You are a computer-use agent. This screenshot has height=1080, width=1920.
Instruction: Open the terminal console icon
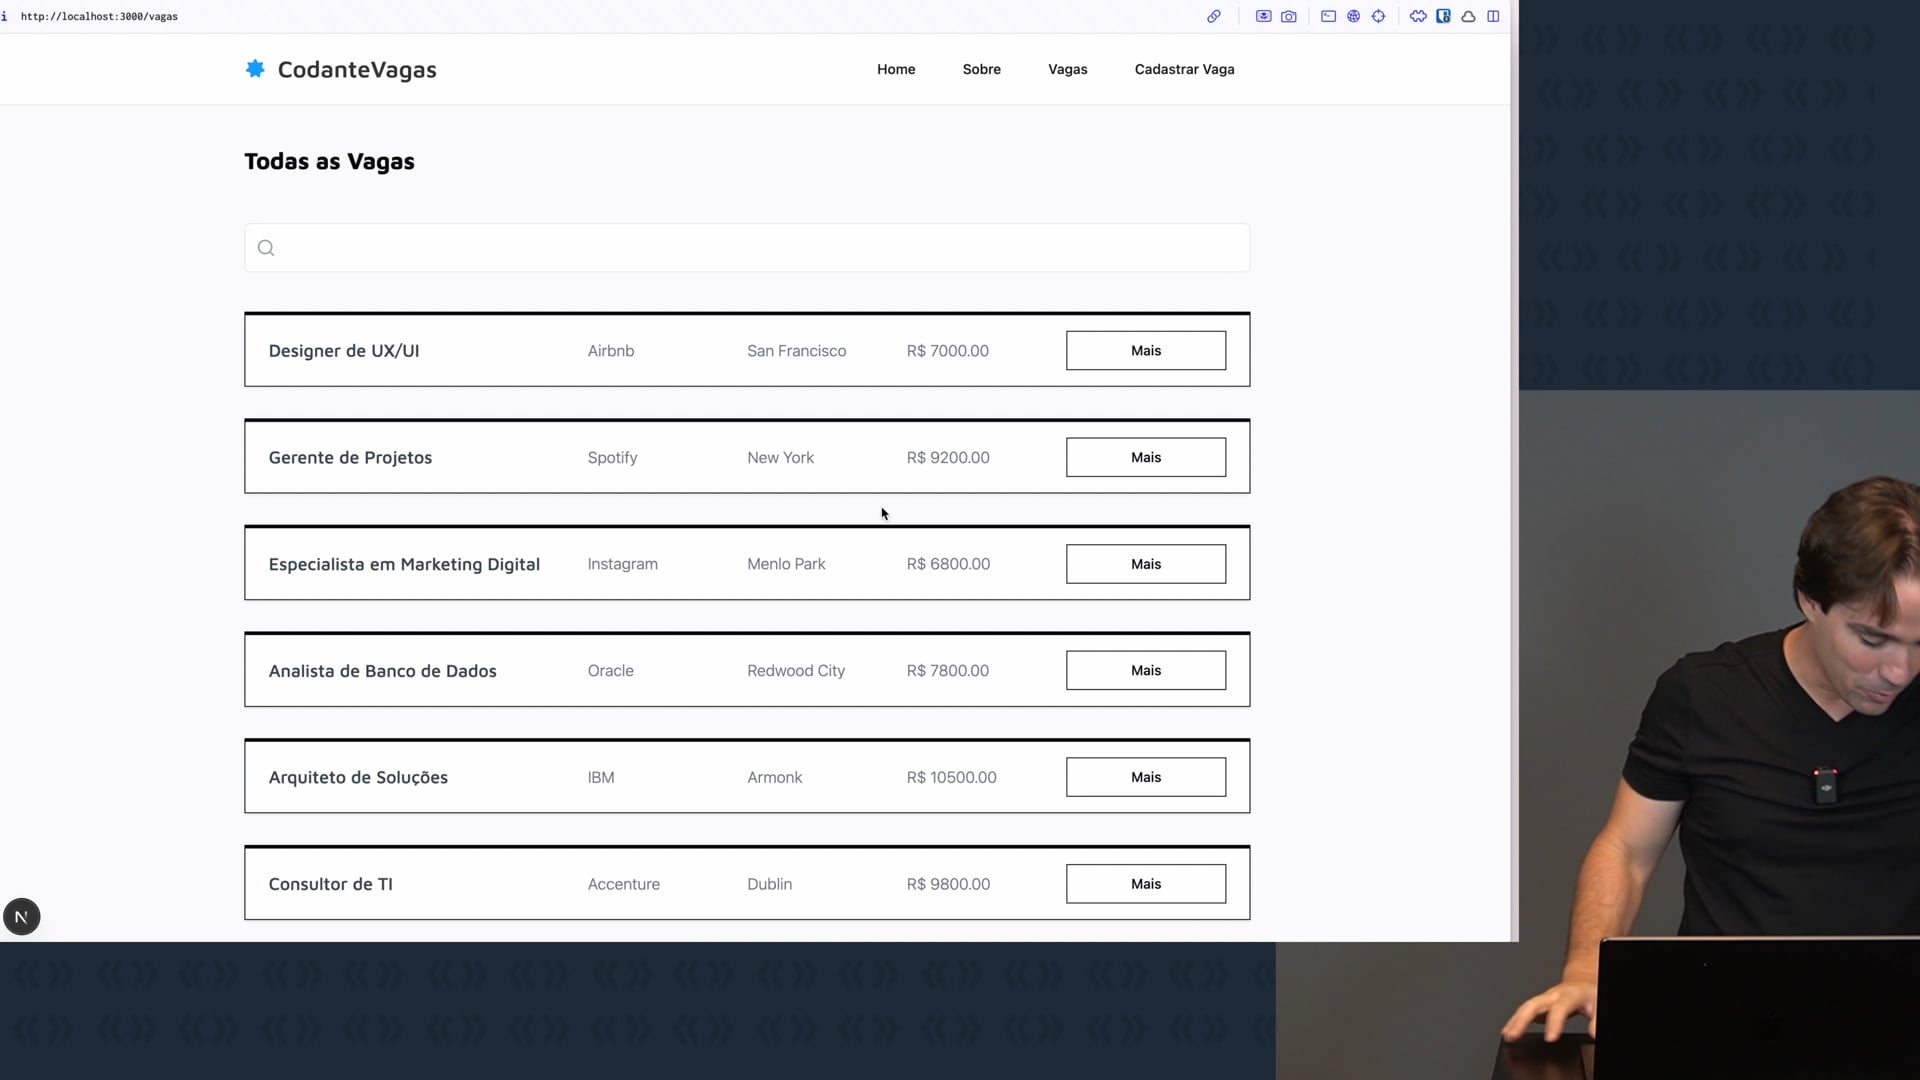(1328, 16)
